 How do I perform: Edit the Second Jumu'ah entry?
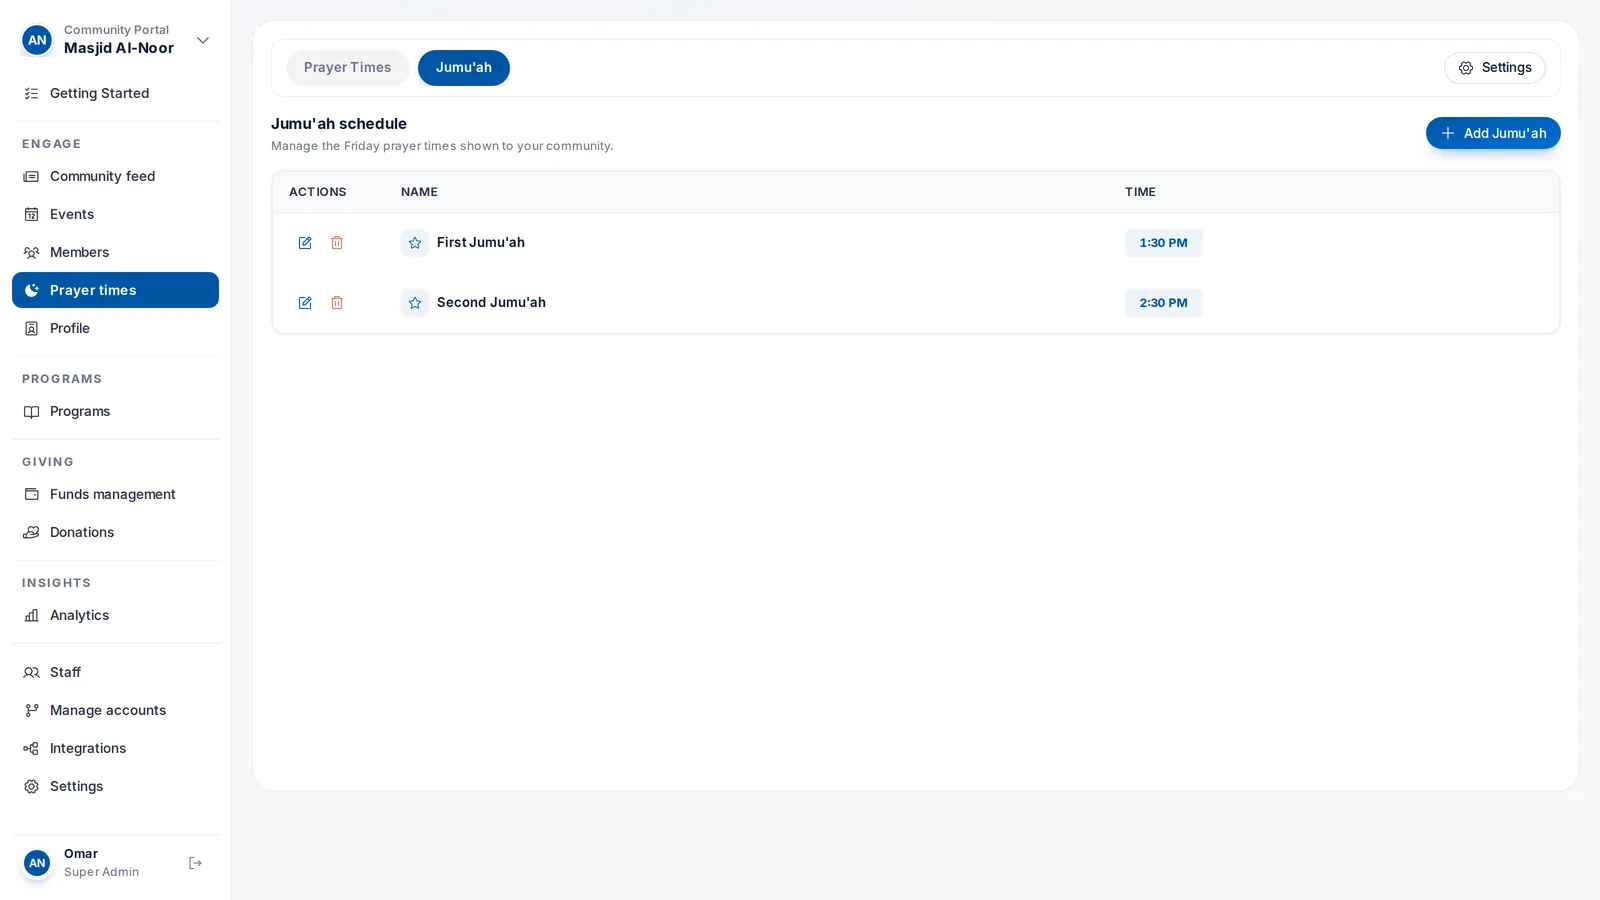pos(305,303)
